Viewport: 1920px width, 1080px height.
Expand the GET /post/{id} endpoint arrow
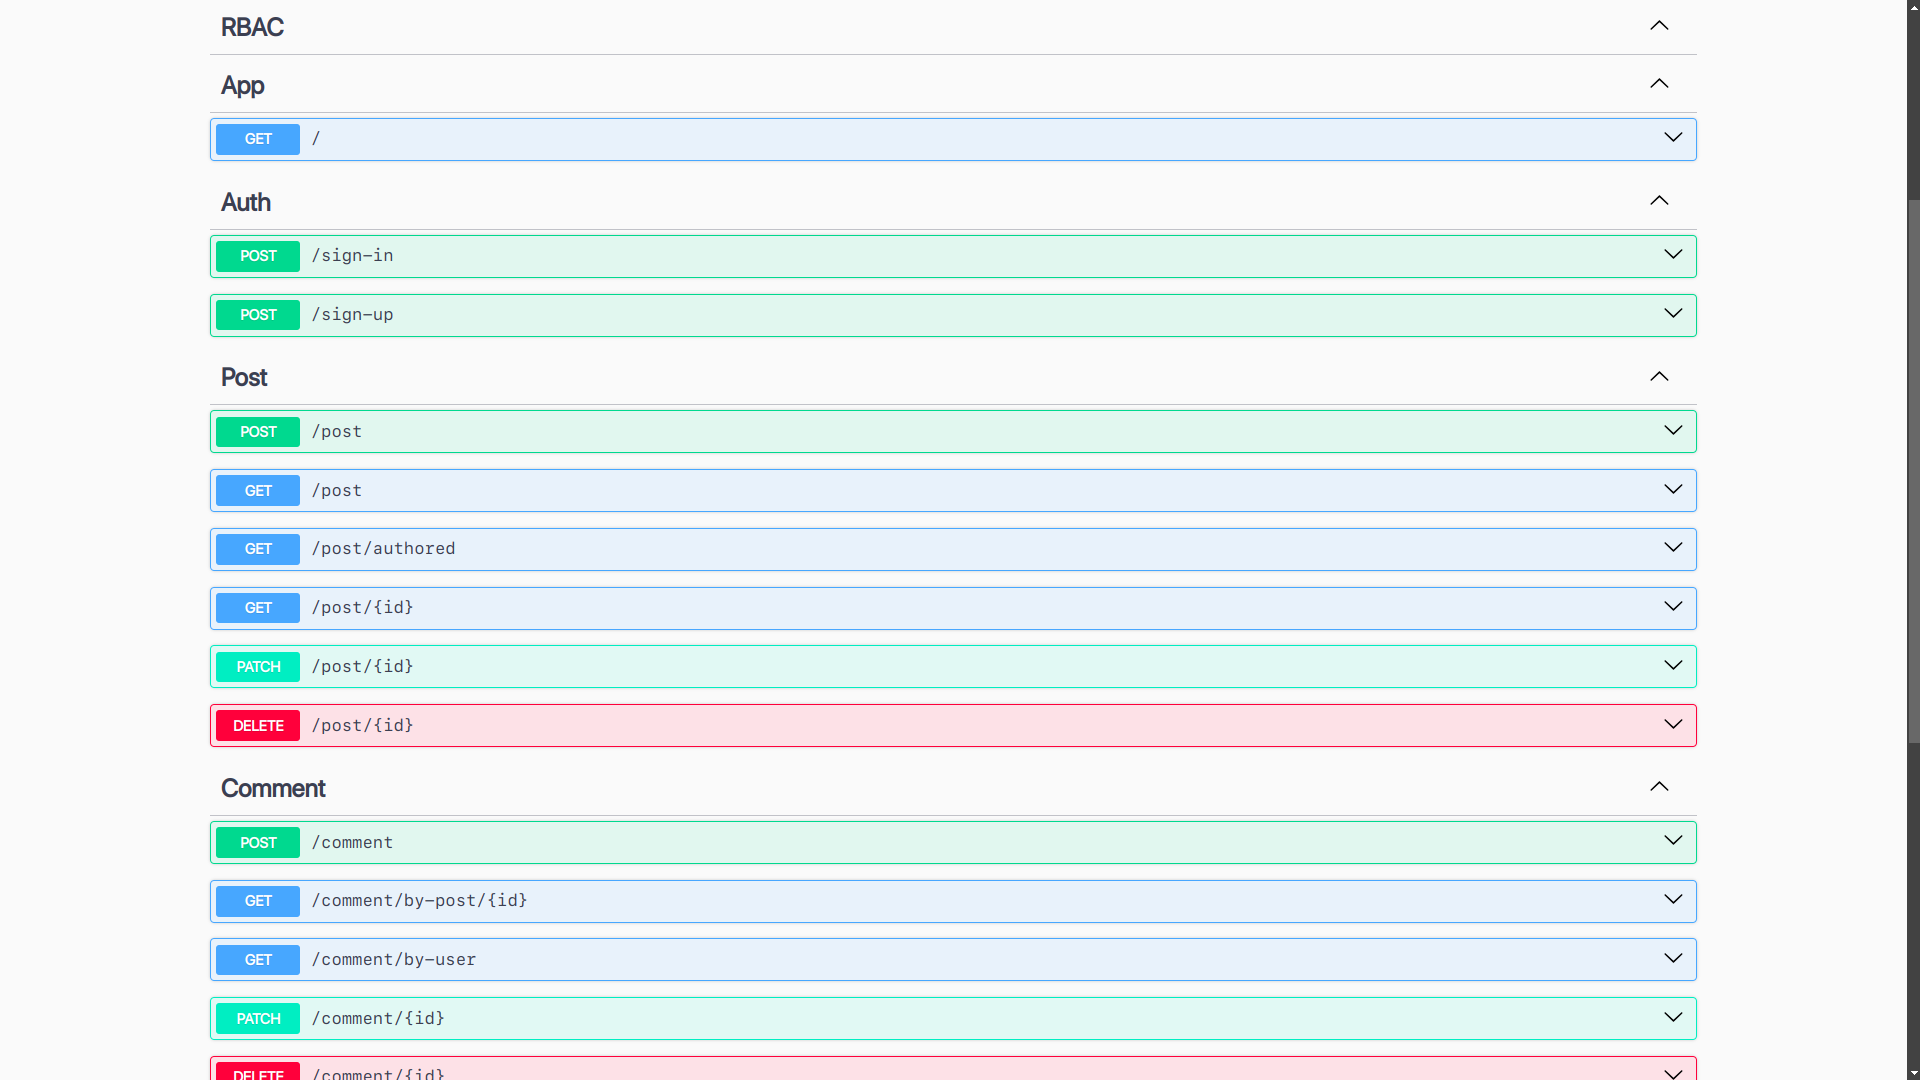(1673, 607)
